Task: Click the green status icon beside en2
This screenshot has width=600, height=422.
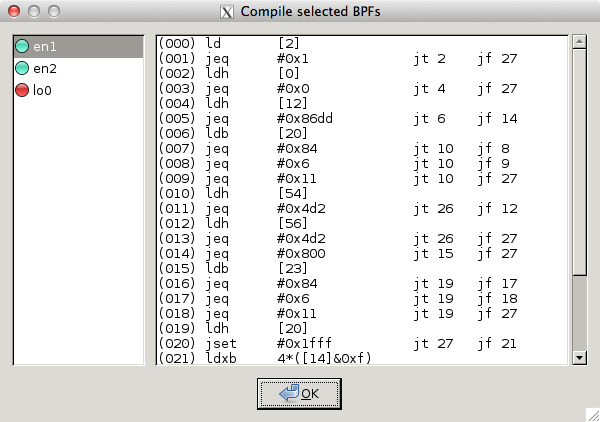Action: (22, 69)
